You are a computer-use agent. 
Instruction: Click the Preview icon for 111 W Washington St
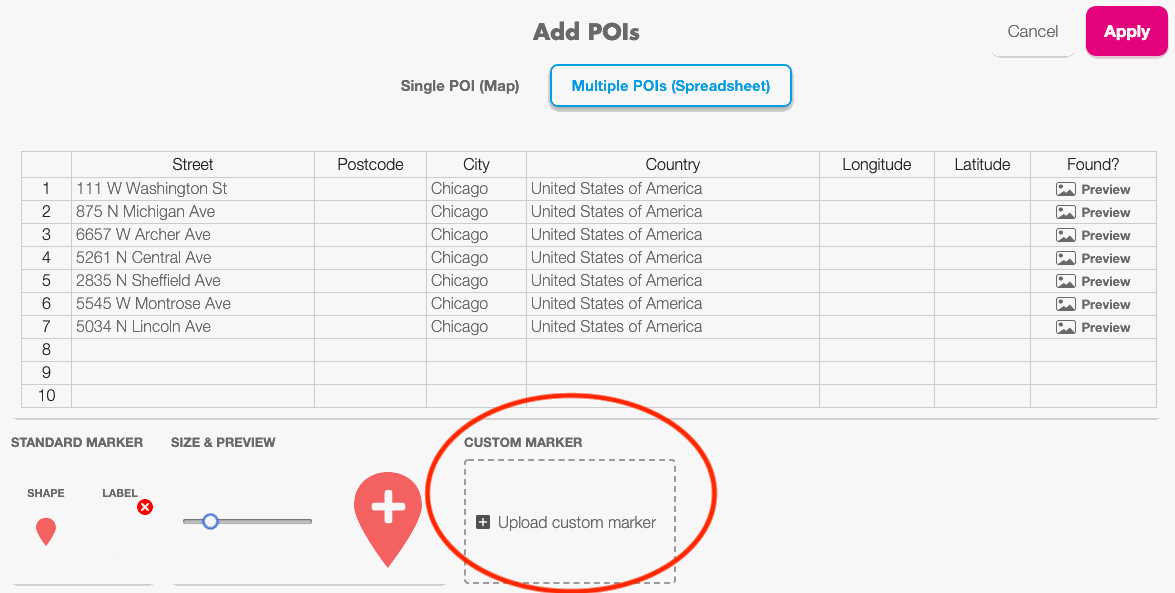point(1066,189)
